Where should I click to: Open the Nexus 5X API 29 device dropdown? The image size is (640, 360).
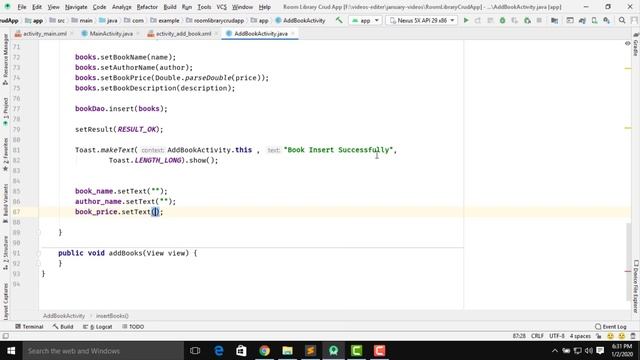tap(422, 20)
